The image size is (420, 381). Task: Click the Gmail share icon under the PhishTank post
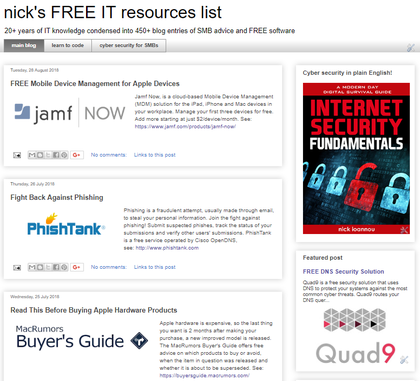(x=32, y=267)
